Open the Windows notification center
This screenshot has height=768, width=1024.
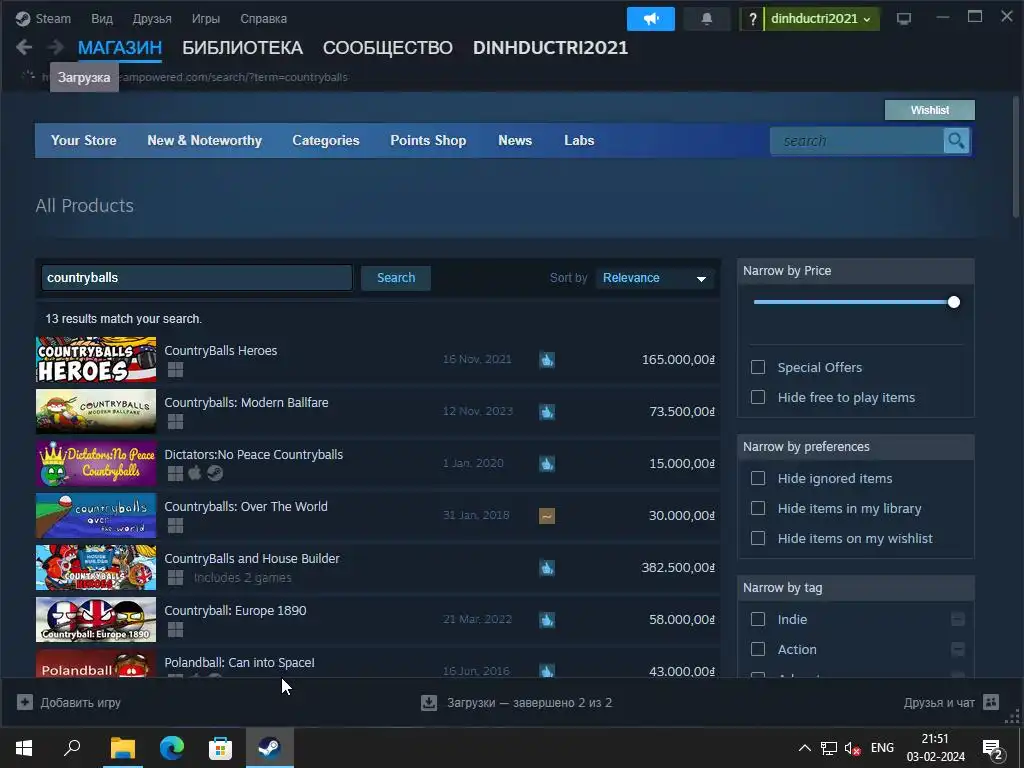993,749
